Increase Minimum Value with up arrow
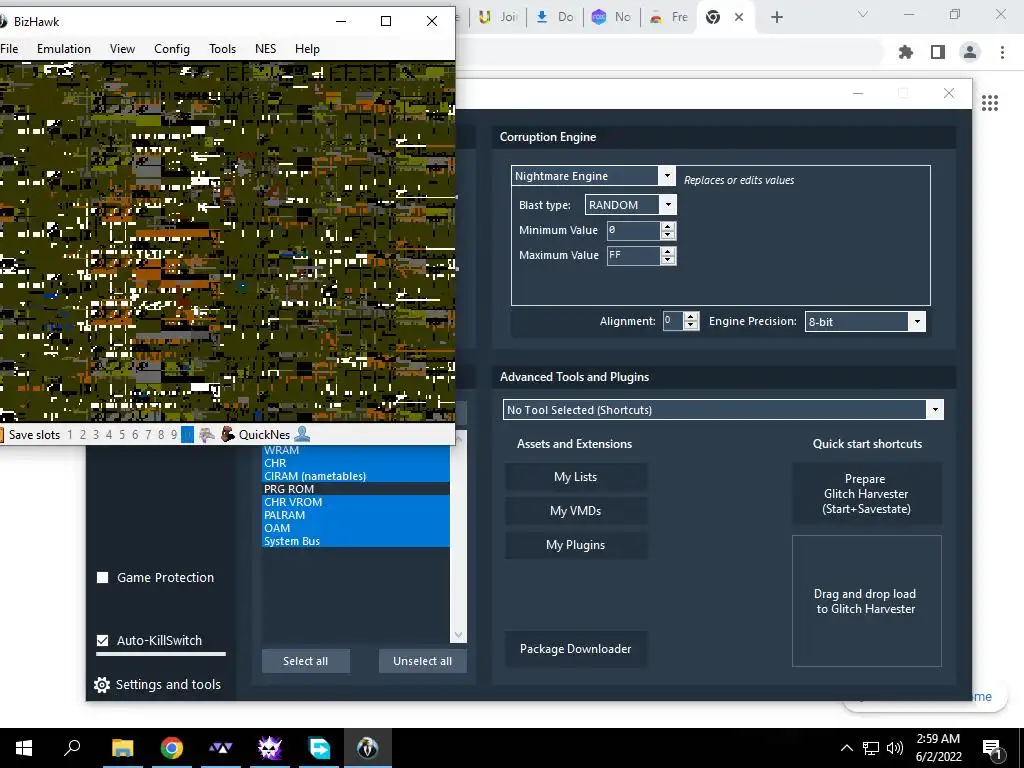 (x=667, y=226)
